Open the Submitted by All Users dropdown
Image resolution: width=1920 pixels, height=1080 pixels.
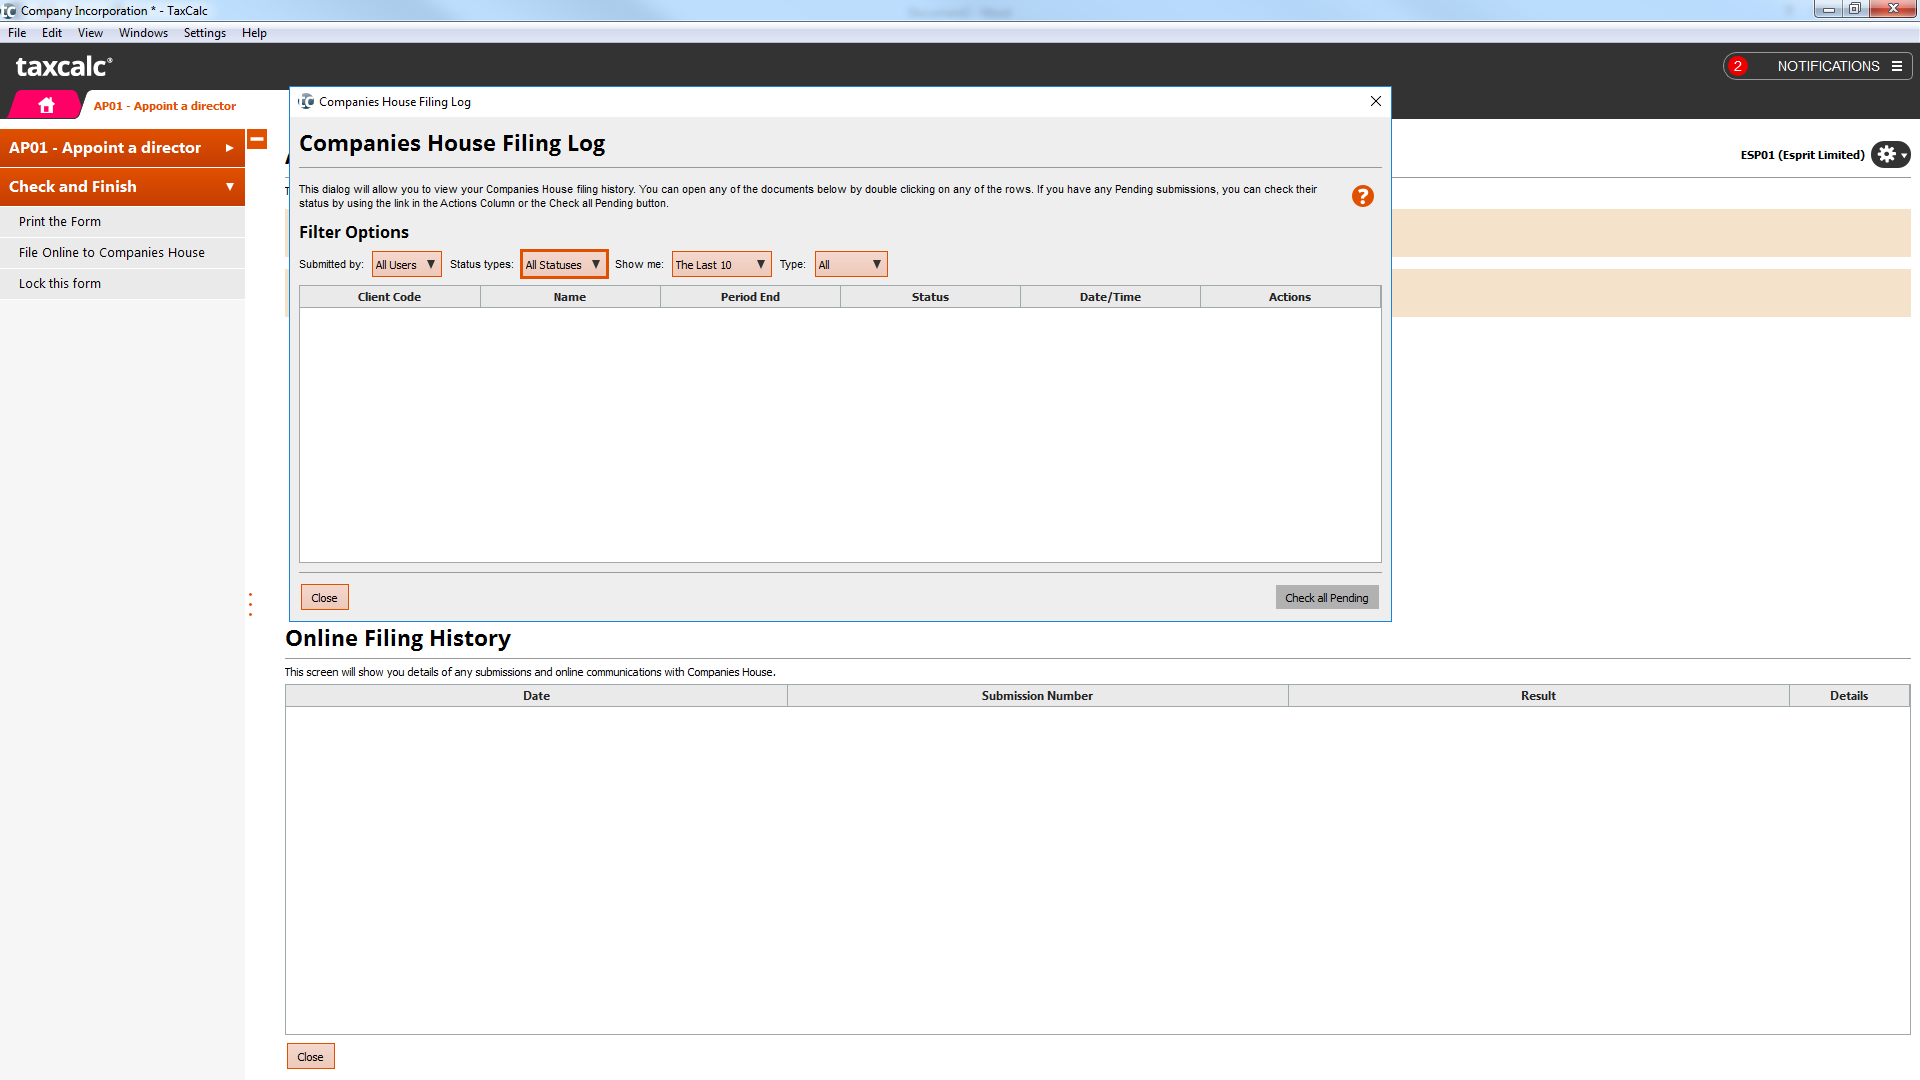tap(406, 264)
